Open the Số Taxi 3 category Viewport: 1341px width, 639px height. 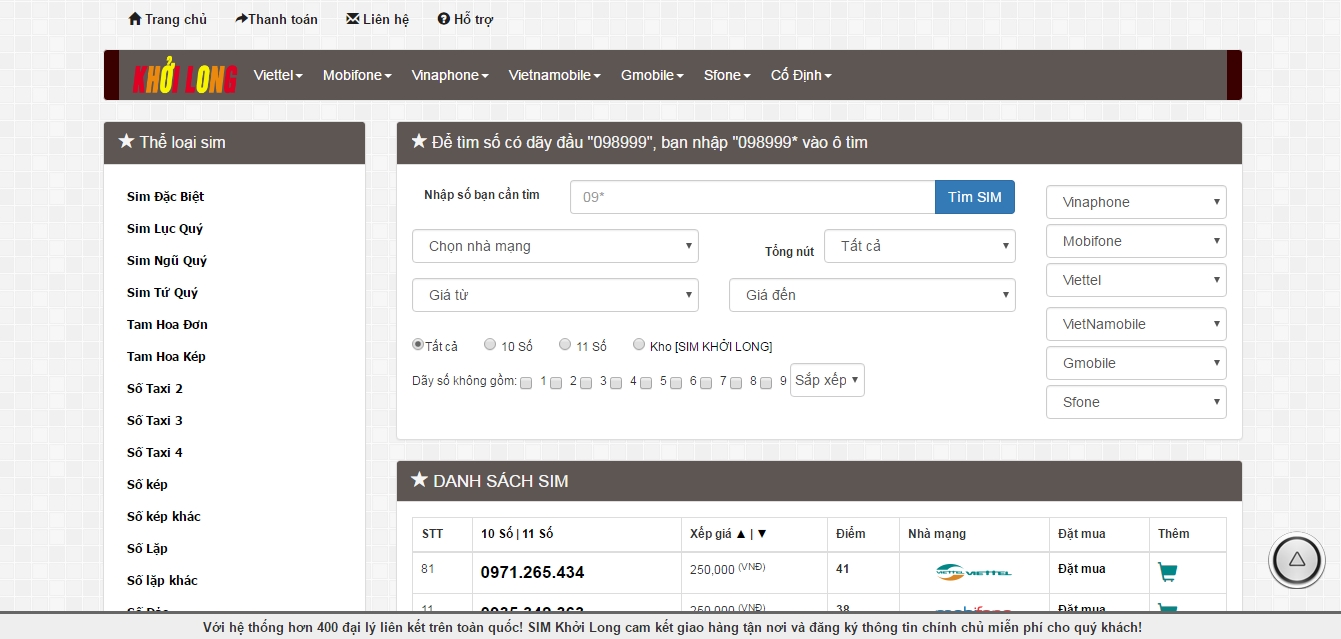tap(155, 420)
